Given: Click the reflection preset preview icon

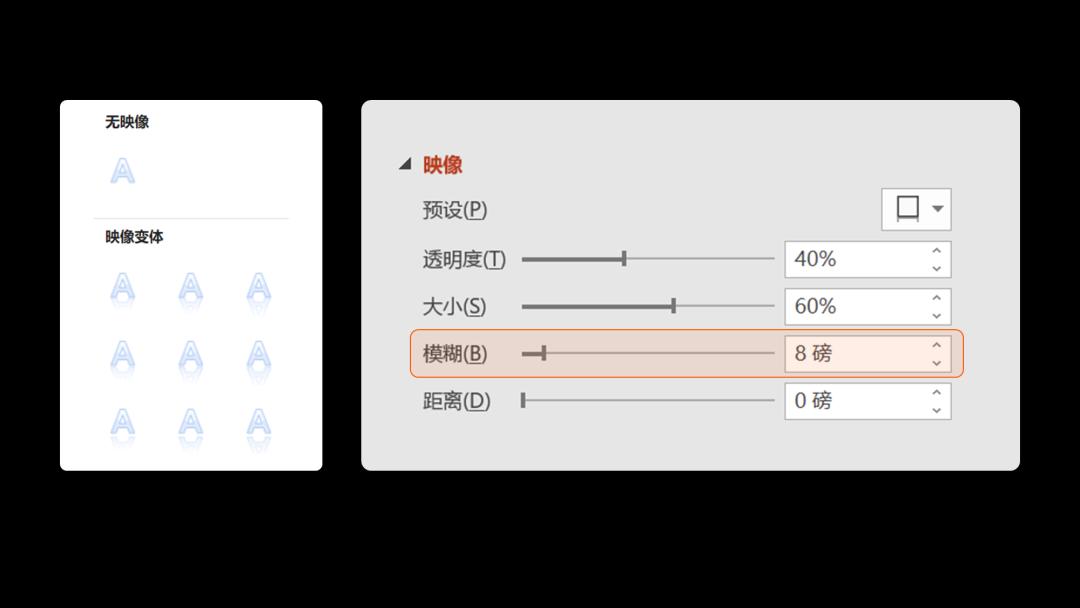Looking at the screenshot, I should point(906,209).
